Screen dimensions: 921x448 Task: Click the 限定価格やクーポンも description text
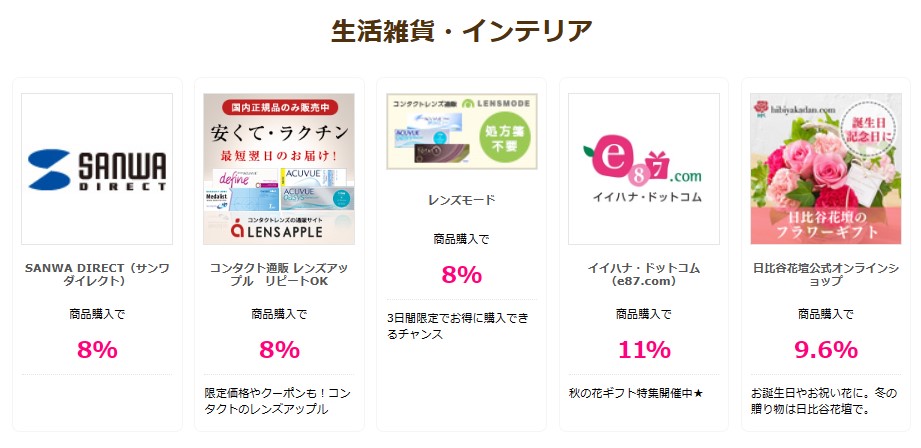tap(277, 401)
